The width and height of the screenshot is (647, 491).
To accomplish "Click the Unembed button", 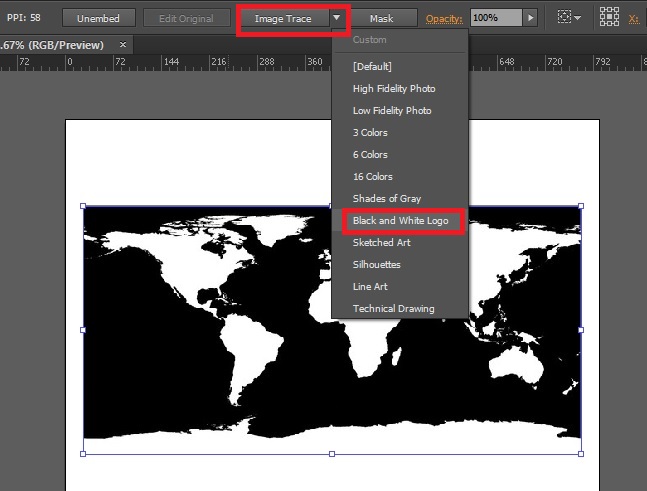I will pos(99,19).
